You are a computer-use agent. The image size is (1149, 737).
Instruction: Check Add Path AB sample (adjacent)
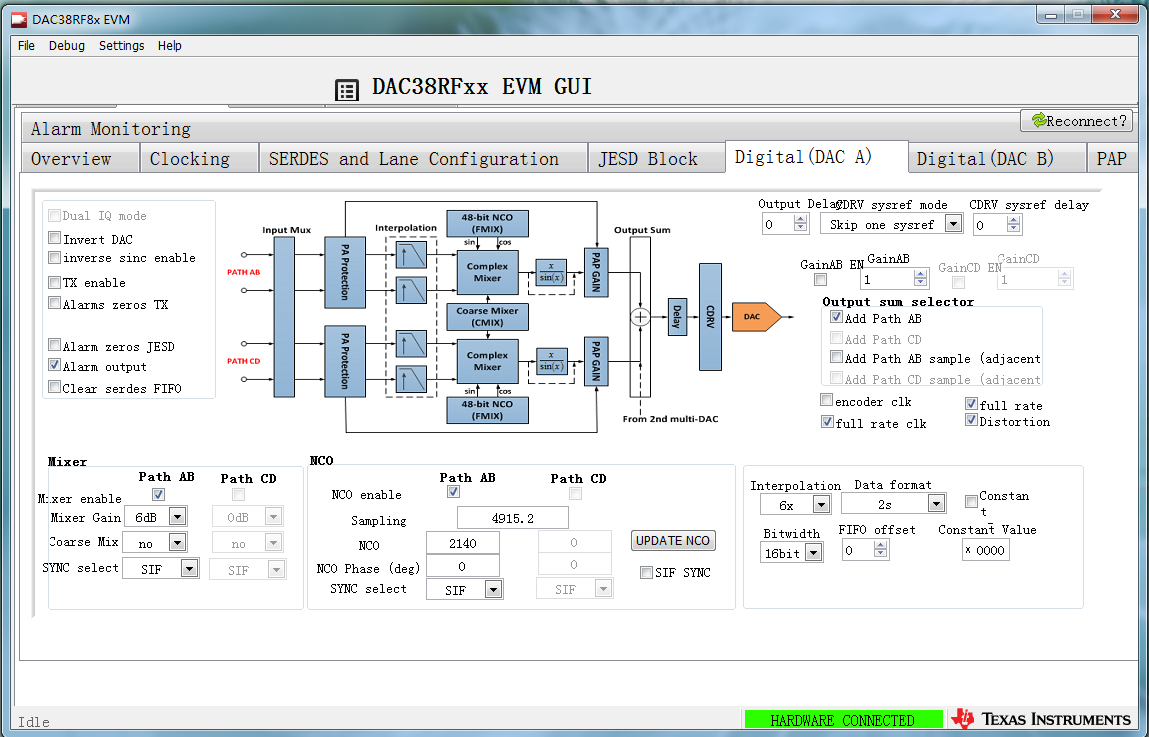tap(836, 357)
